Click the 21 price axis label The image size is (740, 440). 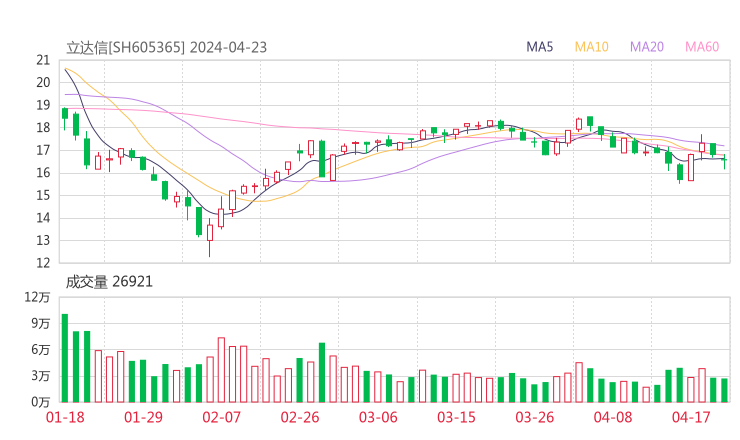(x=43, y=60)
